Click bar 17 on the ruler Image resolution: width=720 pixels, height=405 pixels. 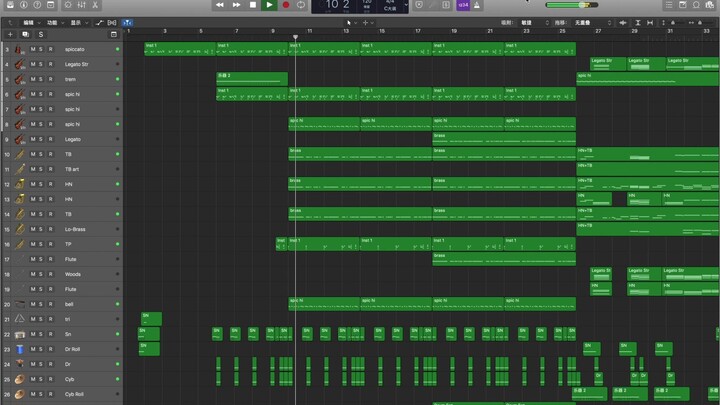[417, 31]
